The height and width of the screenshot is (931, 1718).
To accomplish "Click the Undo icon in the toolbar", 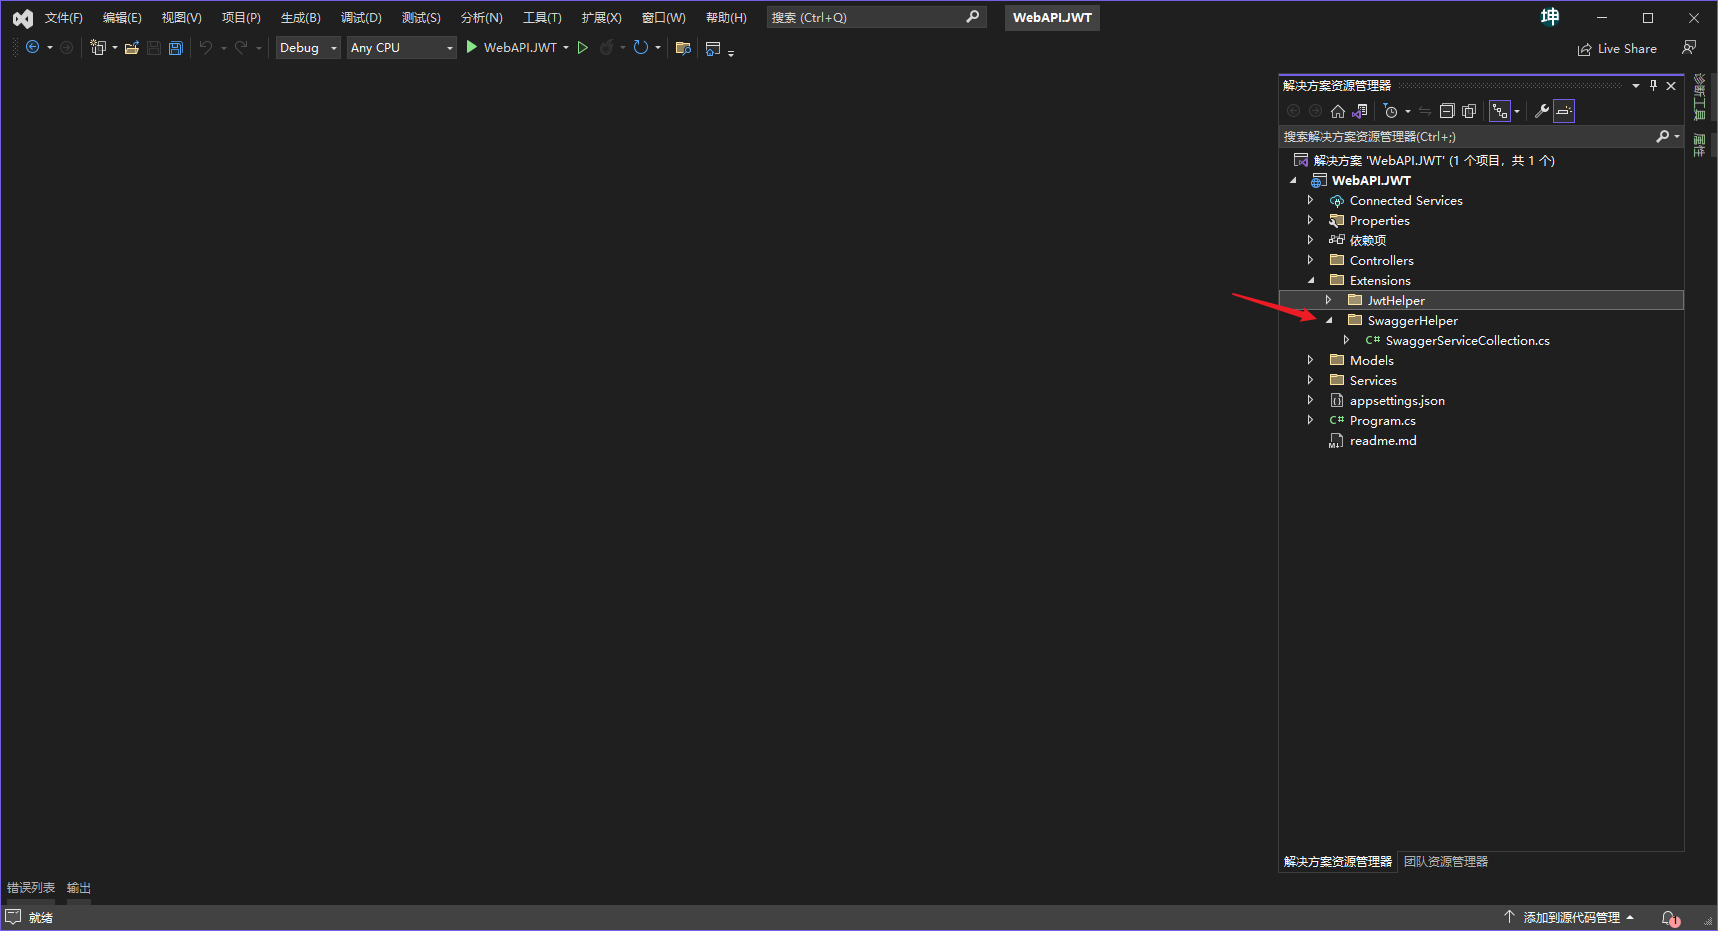I will [x=207, y=47].
